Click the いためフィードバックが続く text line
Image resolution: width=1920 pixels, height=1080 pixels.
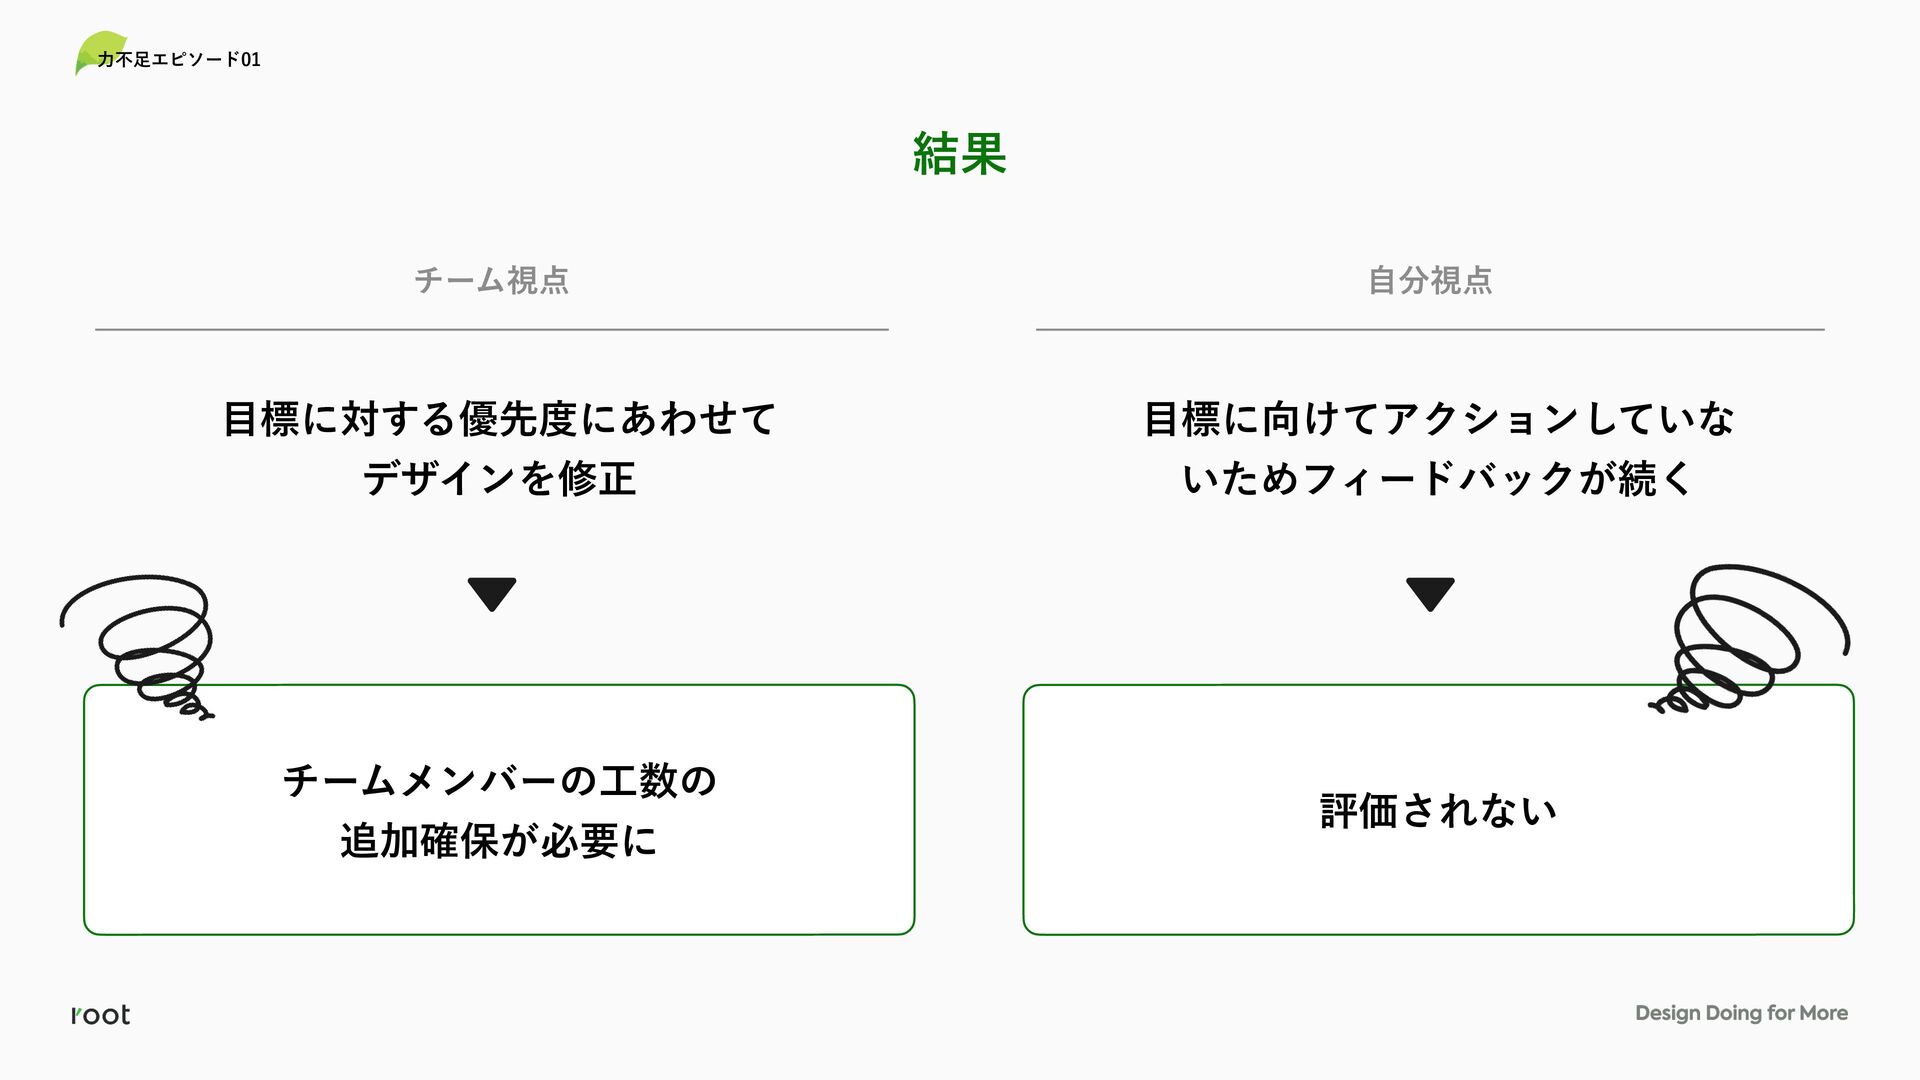[x=1438, y=479]
